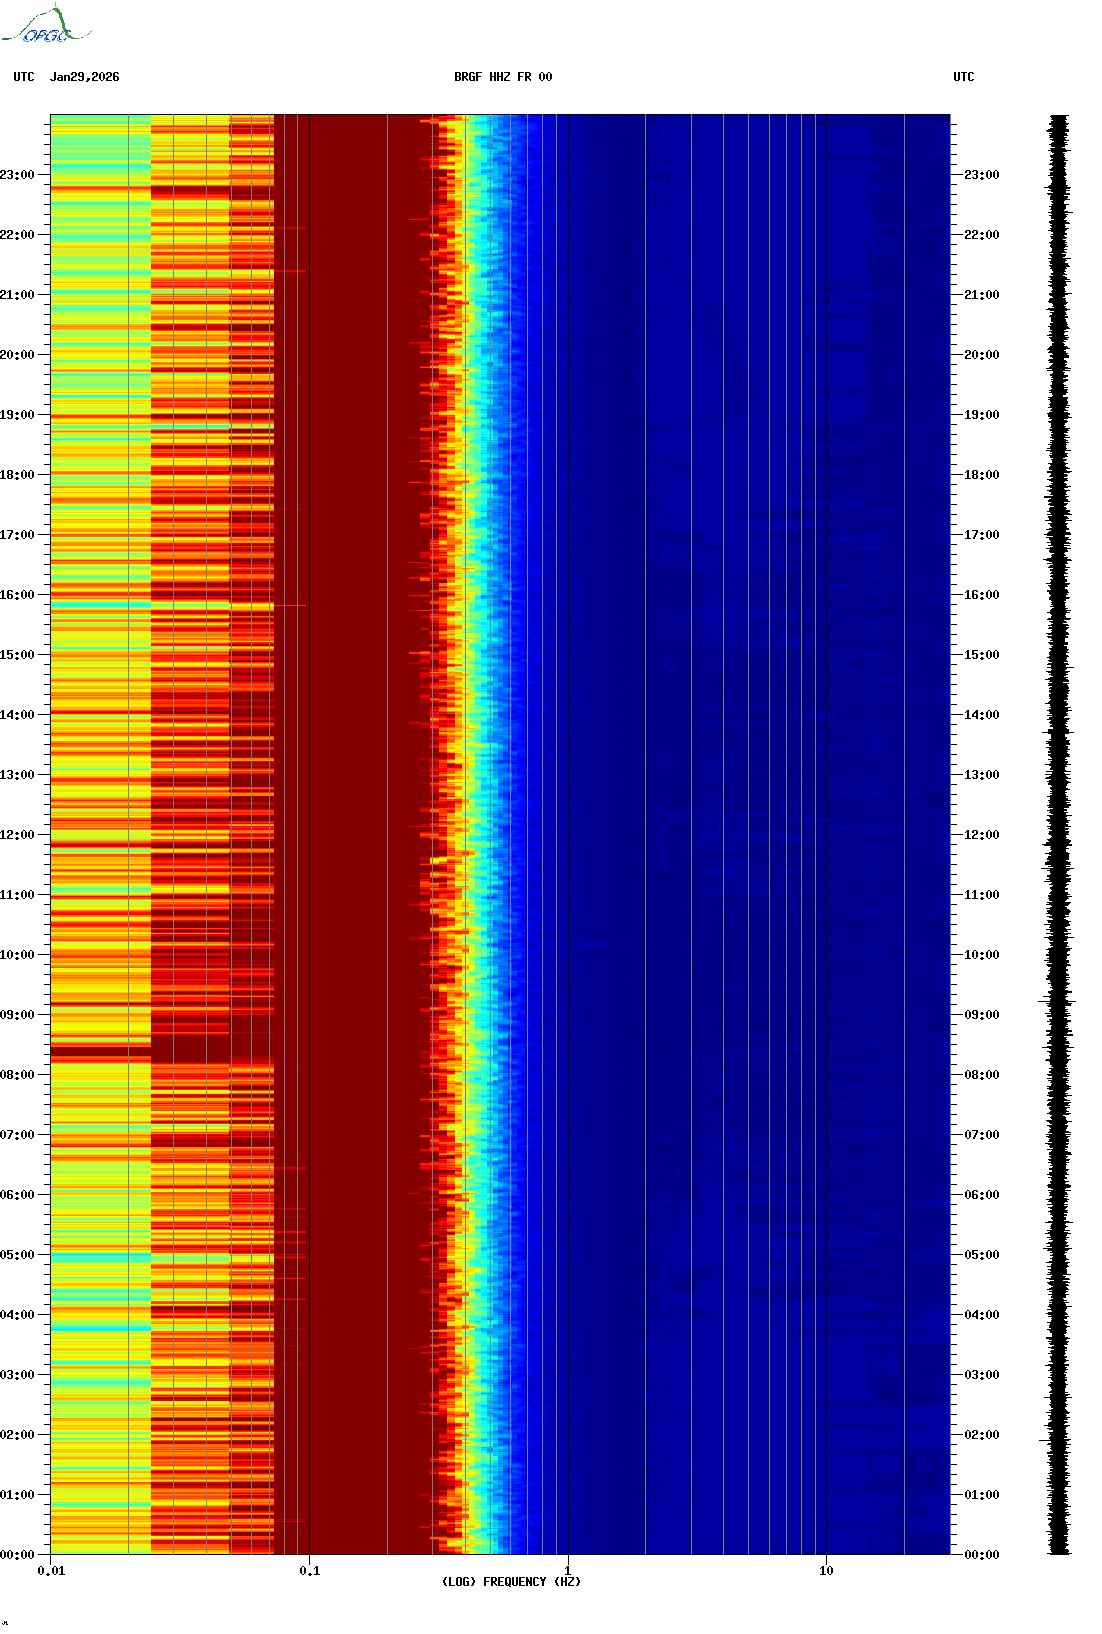This screenshot has height=1634, width=1102.
Task: Click the 08:00 time label on left axis
Action: [x=17, y=1075]
